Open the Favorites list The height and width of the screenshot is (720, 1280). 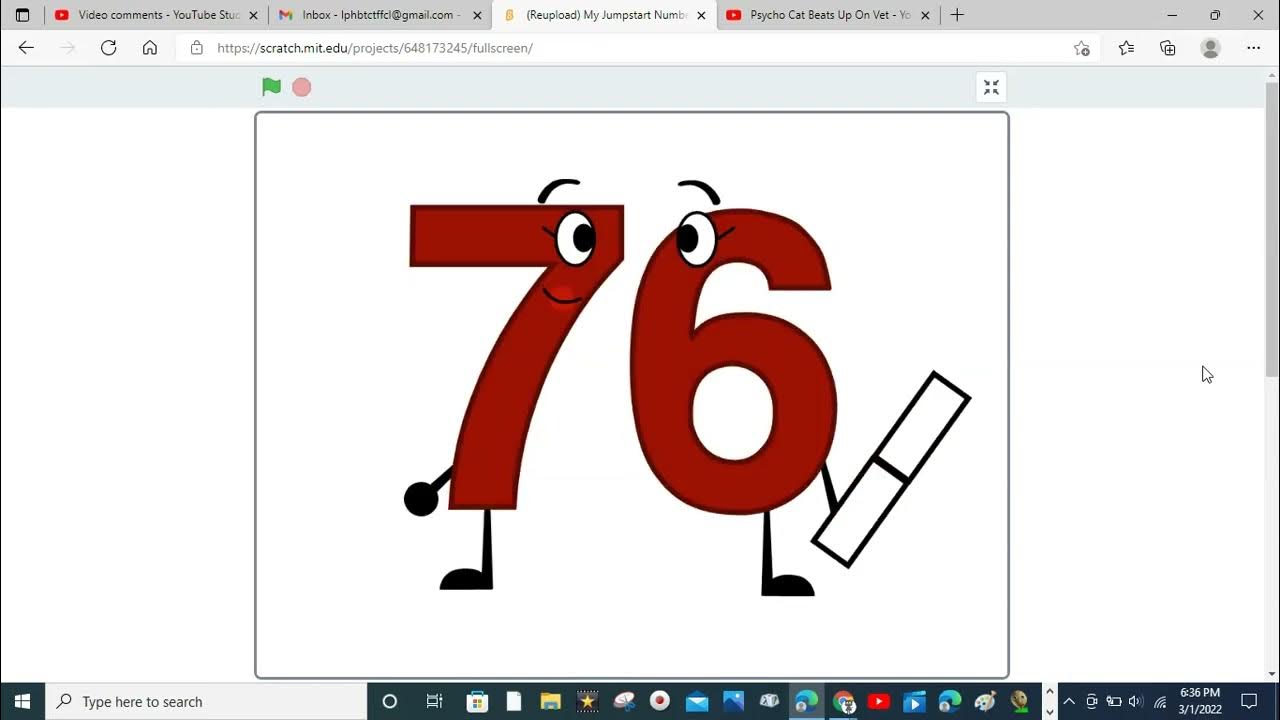point(1126,48)
